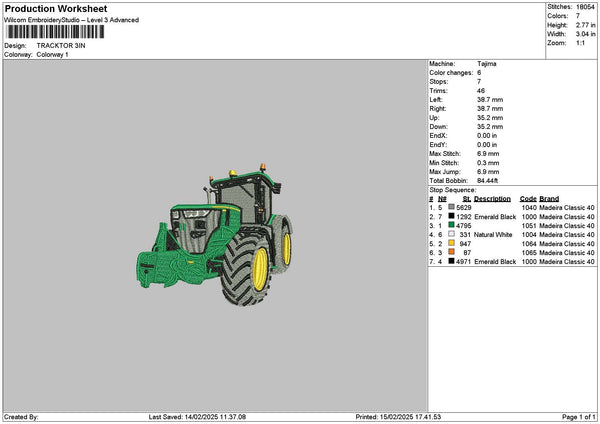Click the Description column header
This screenshot has width=600, height=424.
coord(492,199)
